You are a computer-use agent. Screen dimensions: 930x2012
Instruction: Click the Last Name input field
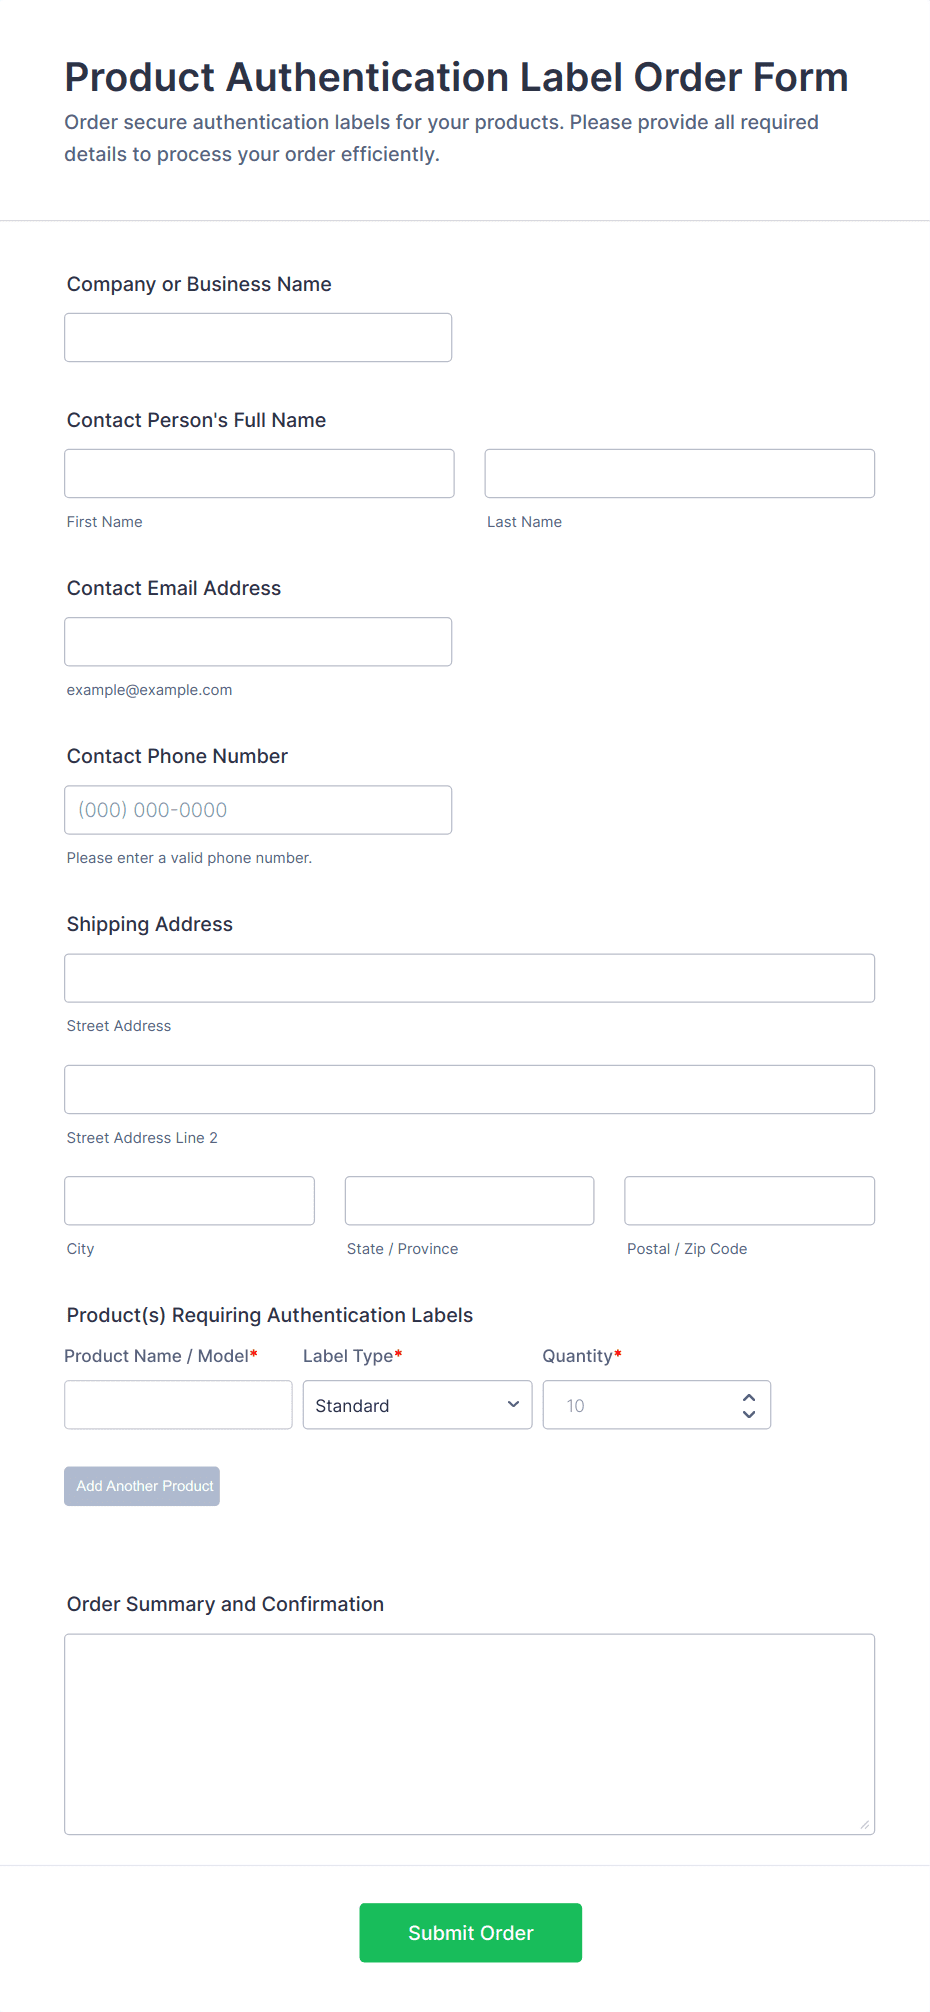[x=679, y=474]
